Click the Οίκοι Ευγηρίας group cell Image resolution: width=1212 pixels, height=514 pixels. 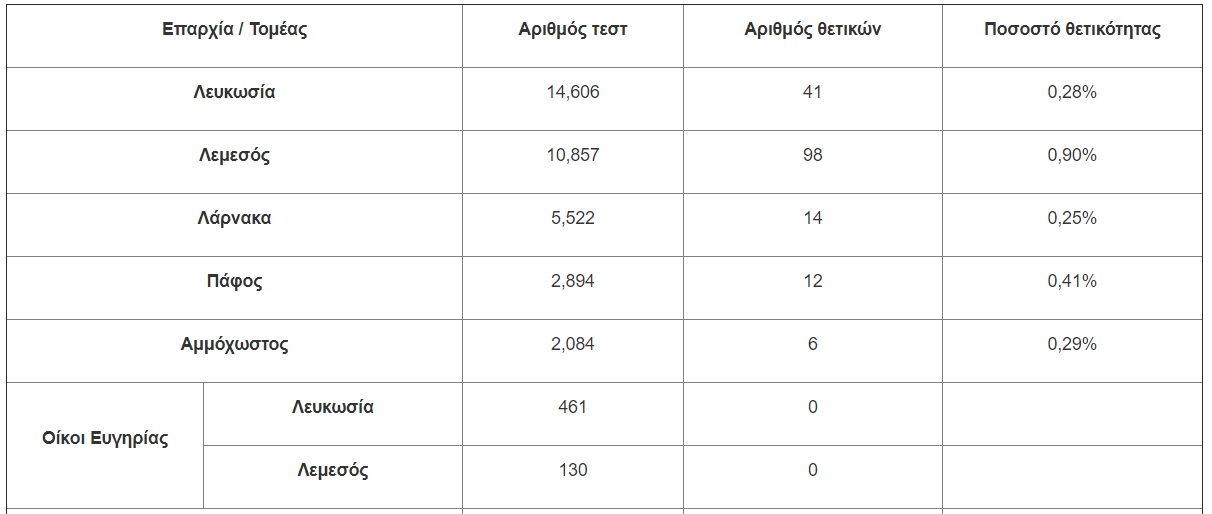click(x=105, y=439)
